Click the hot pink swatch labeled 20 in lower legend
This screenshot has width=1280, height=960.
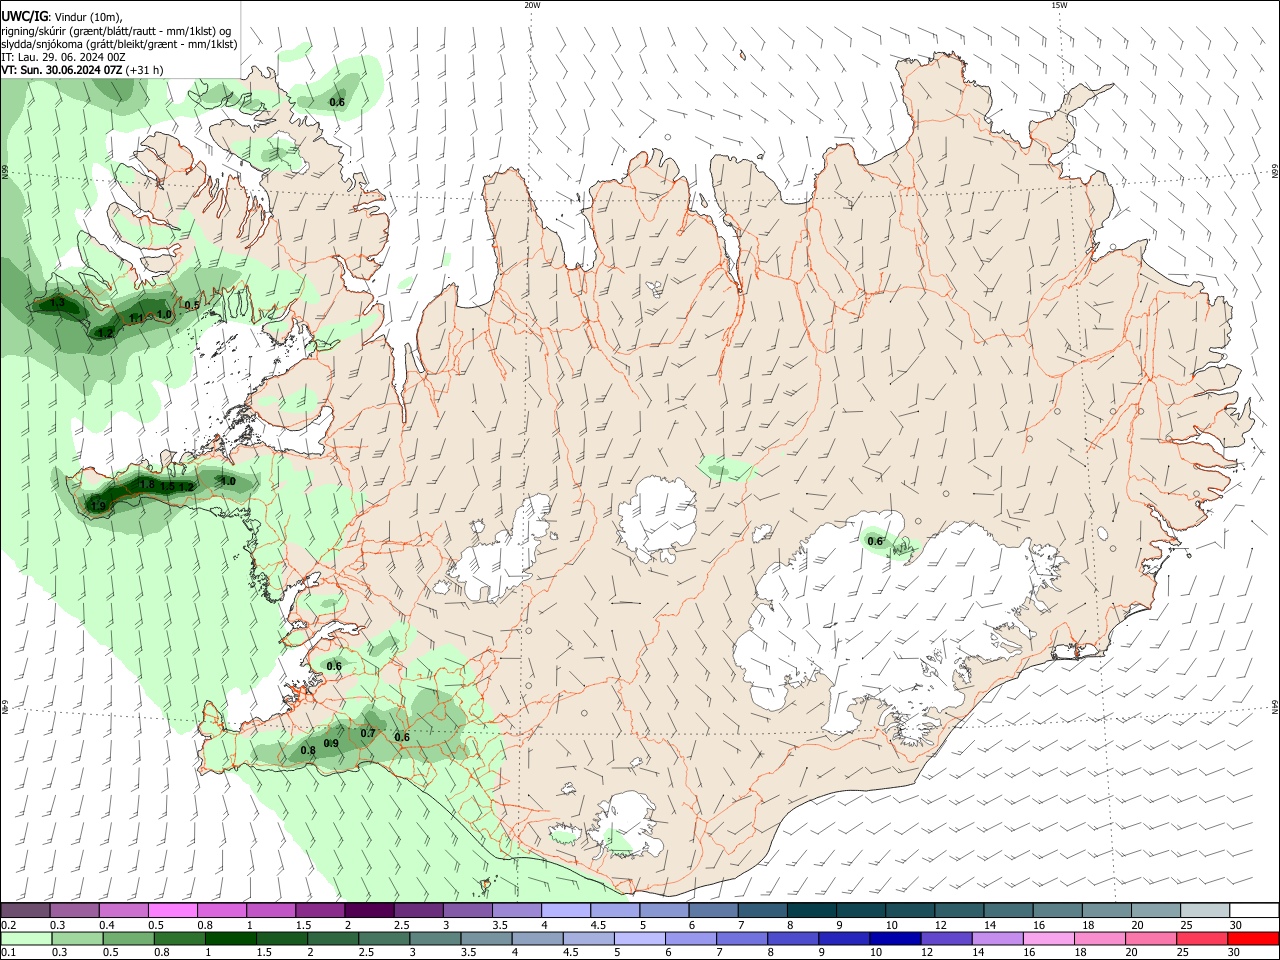[1152, 938]
